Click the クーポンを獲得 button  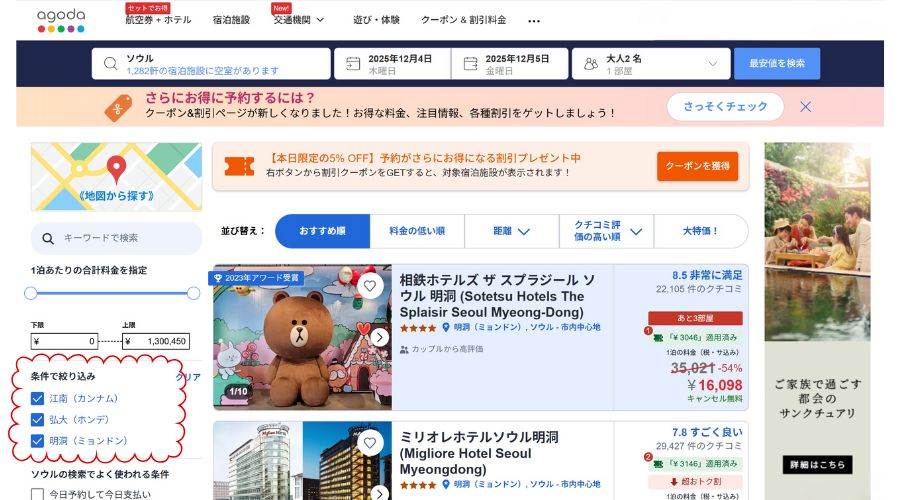(x=697, y=166)
